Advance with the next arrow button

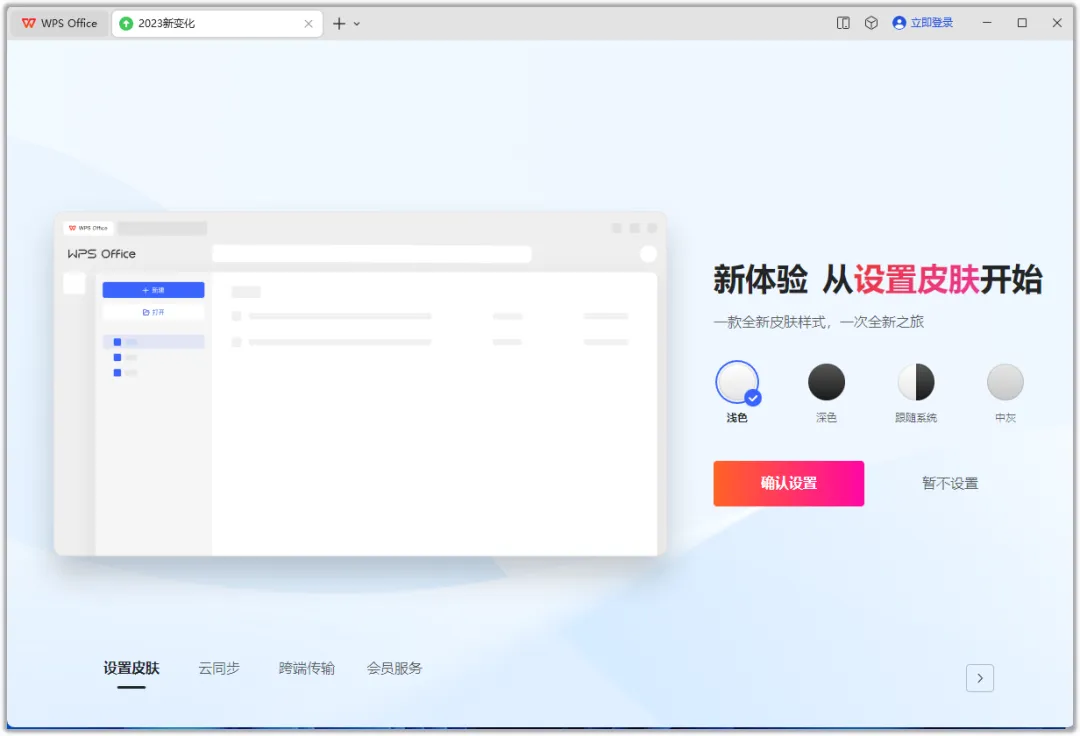980,678
